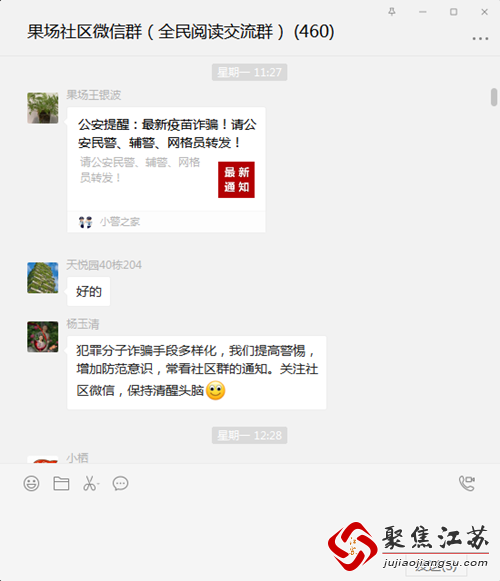Maximize the chat window

pos(453,12)
